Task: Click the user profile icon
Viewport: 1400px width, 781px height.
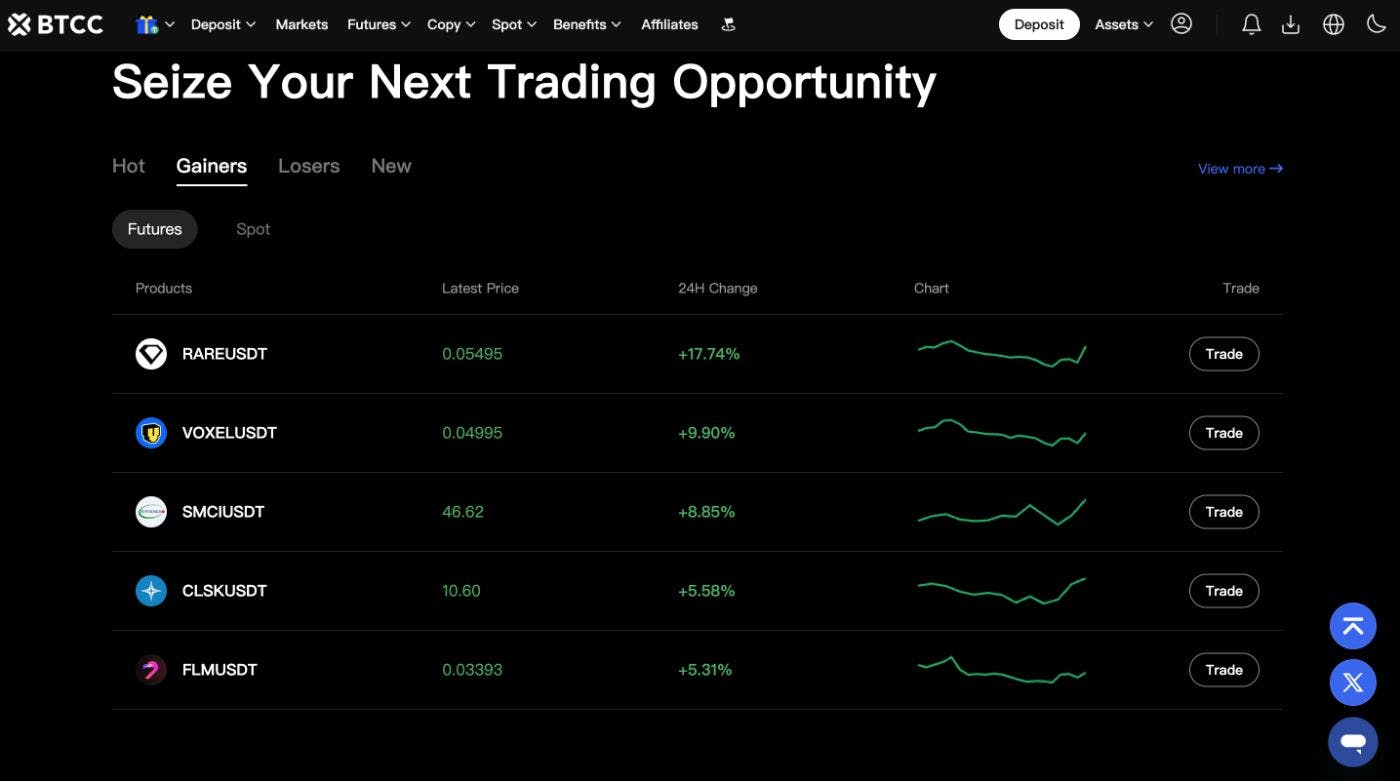Action: coord(1181,23)
